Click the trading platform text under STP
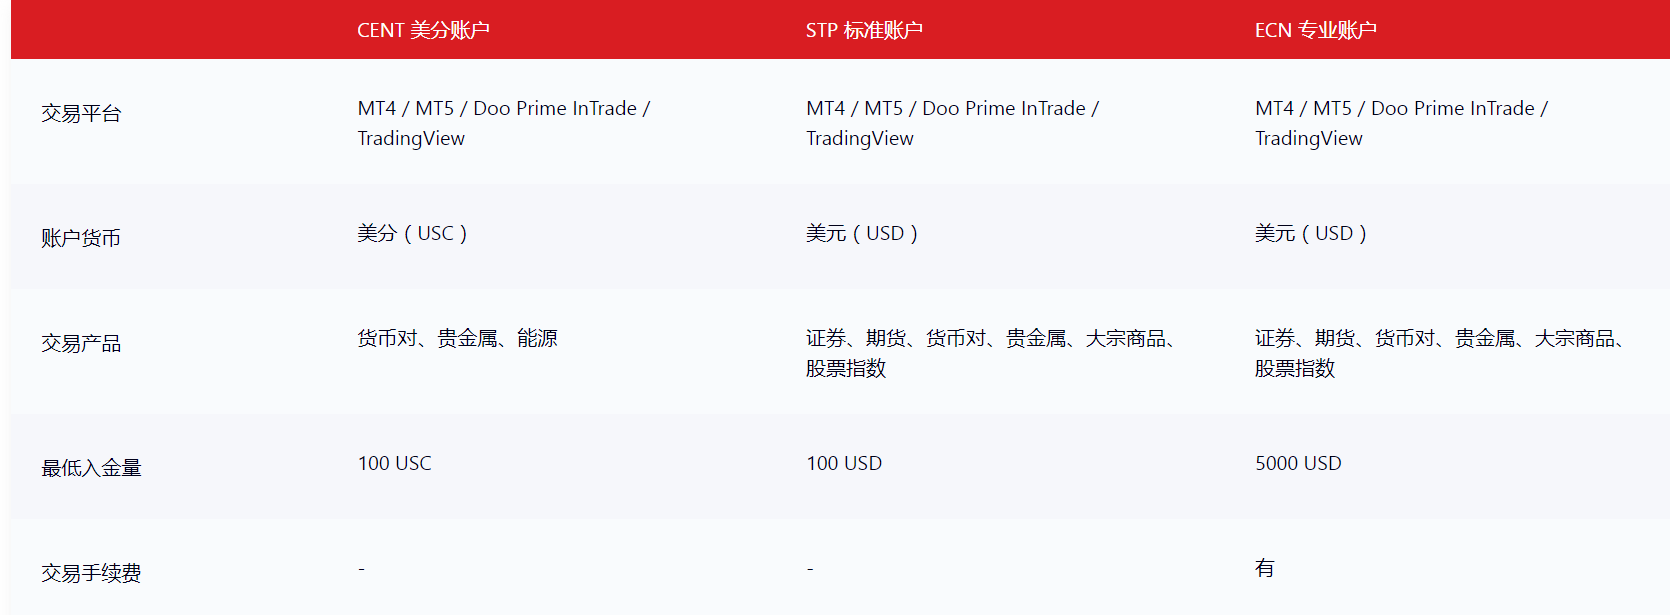 pos(952,123)
